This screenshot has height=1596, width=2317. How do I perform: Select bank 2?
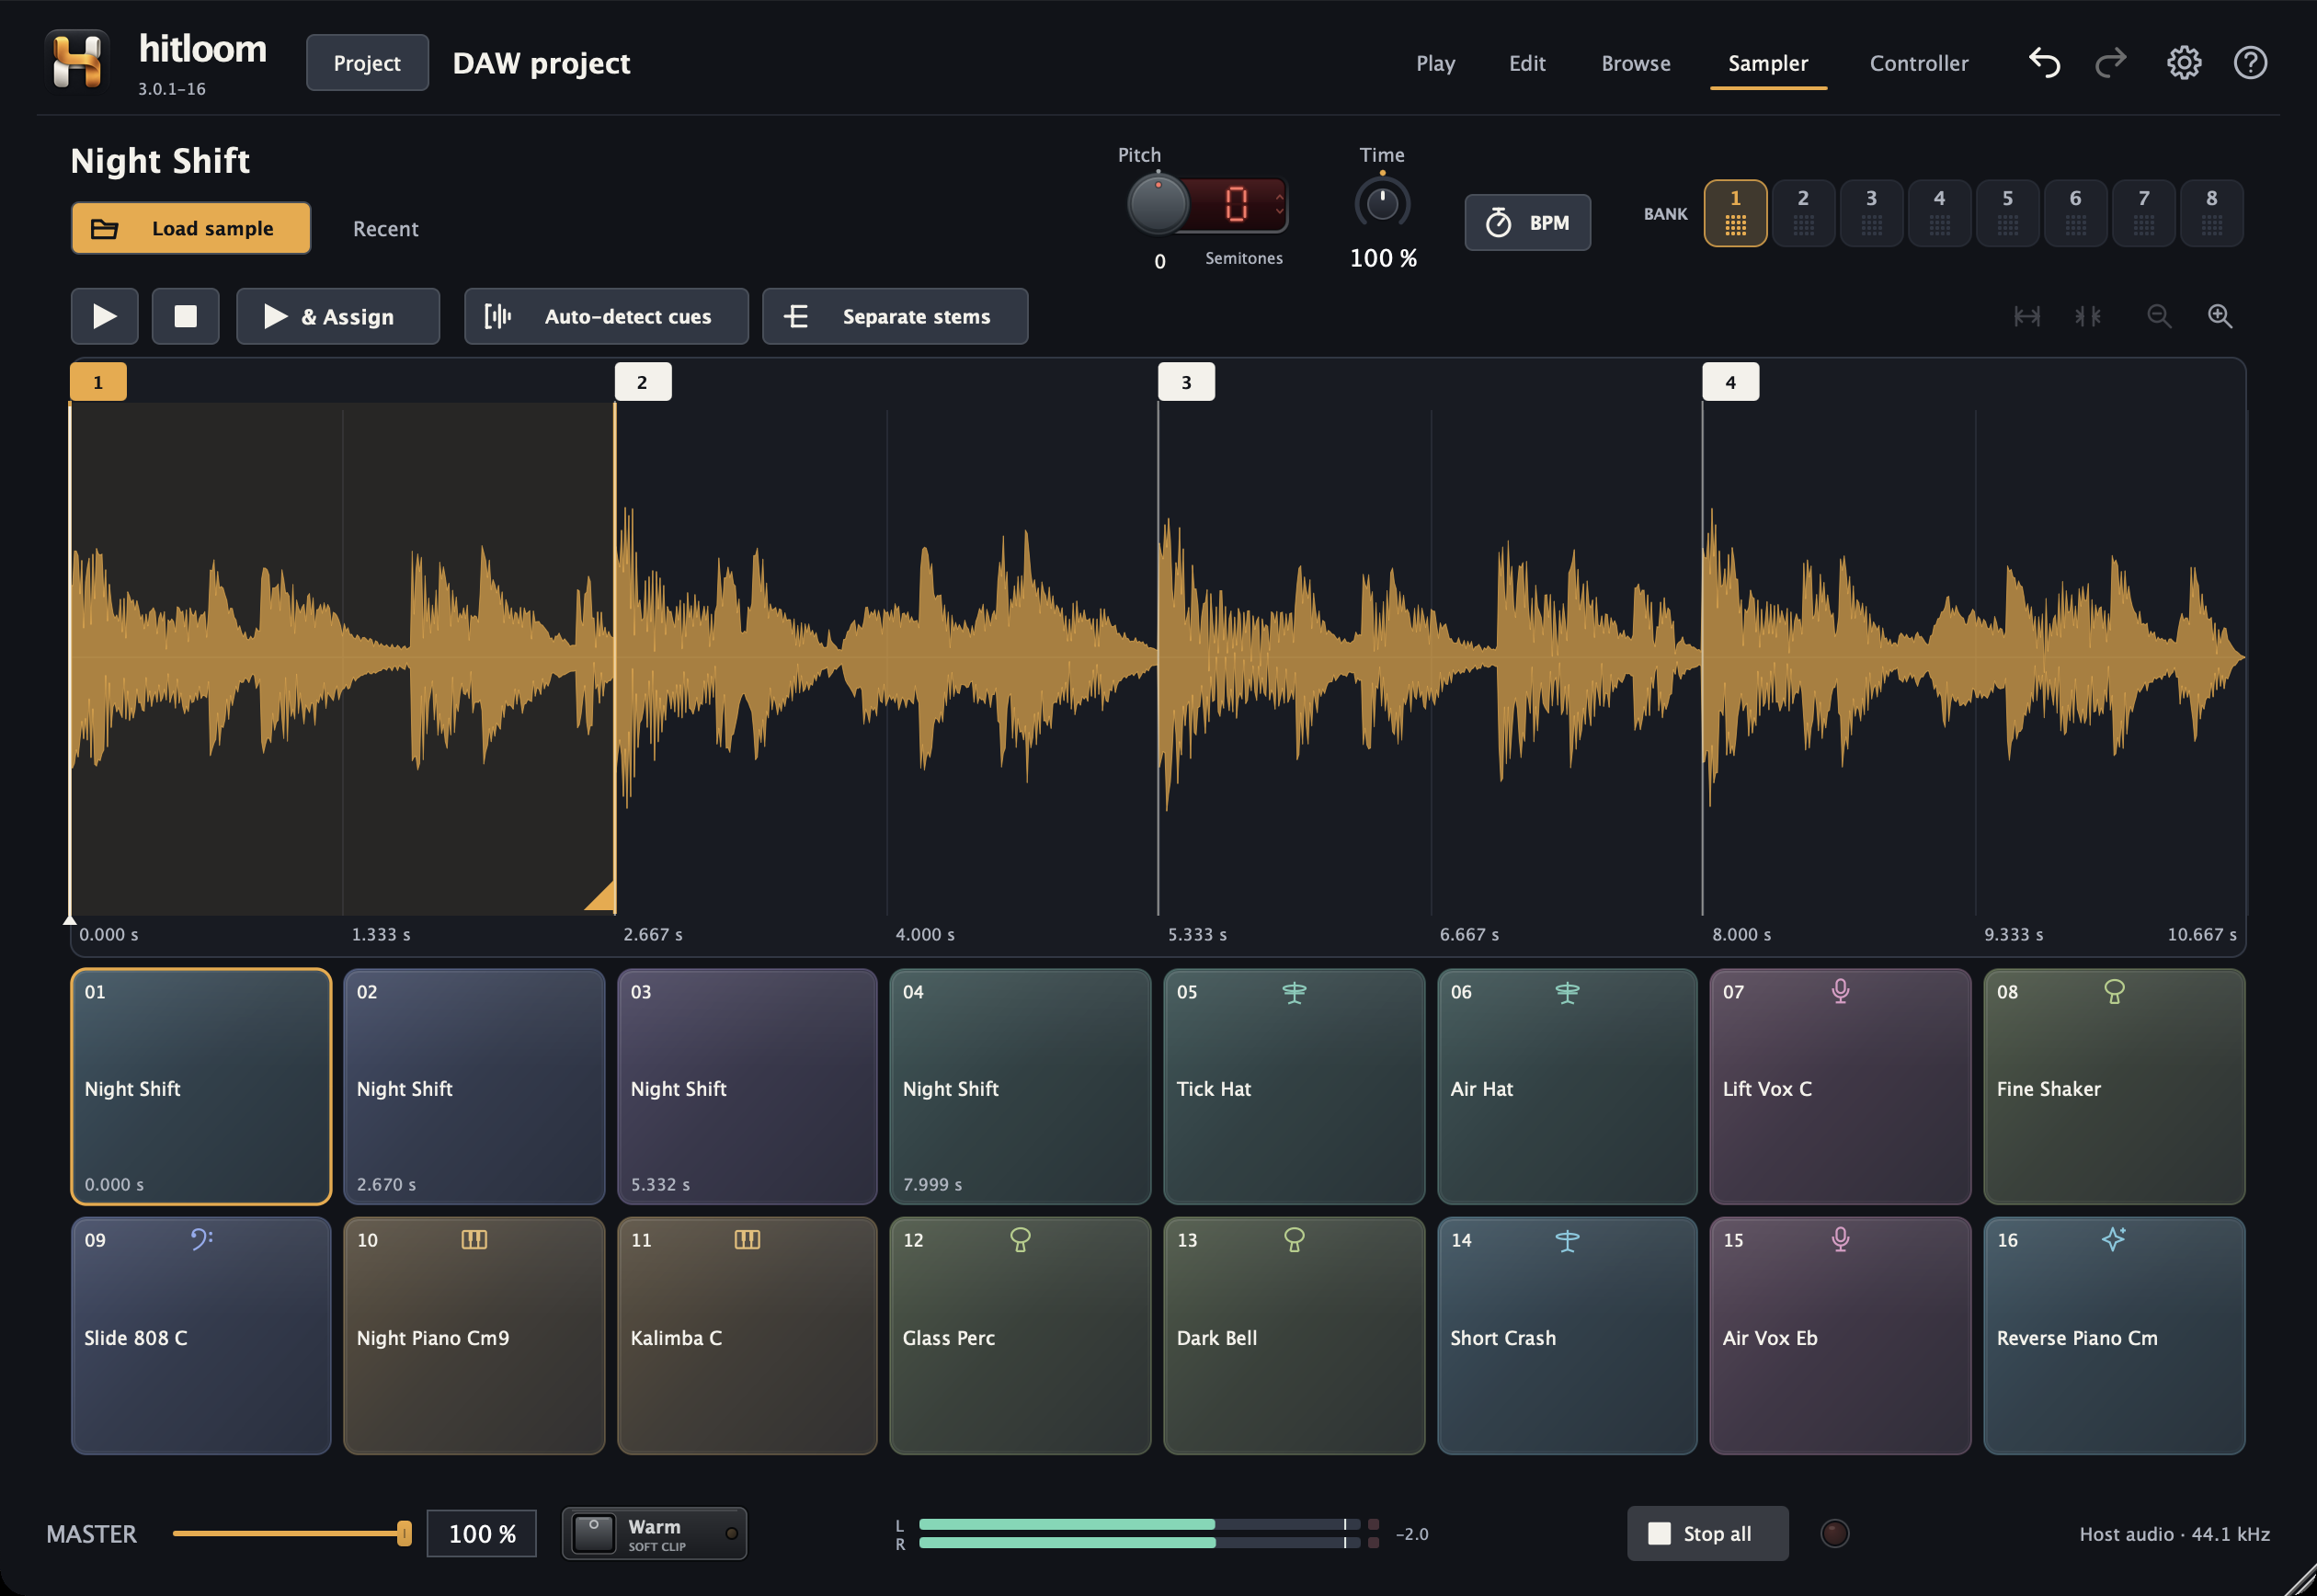click(x=1803, y=213)
